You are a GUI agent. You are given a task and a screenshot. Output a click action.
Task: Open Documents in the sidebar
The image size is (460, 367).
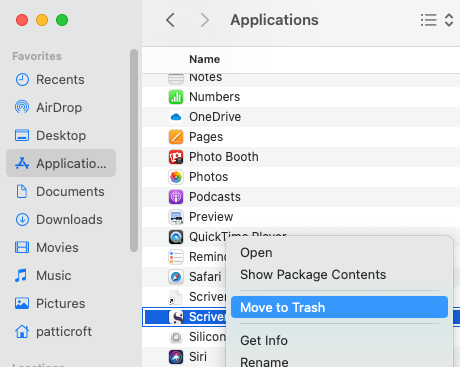[x=60, y=192]
